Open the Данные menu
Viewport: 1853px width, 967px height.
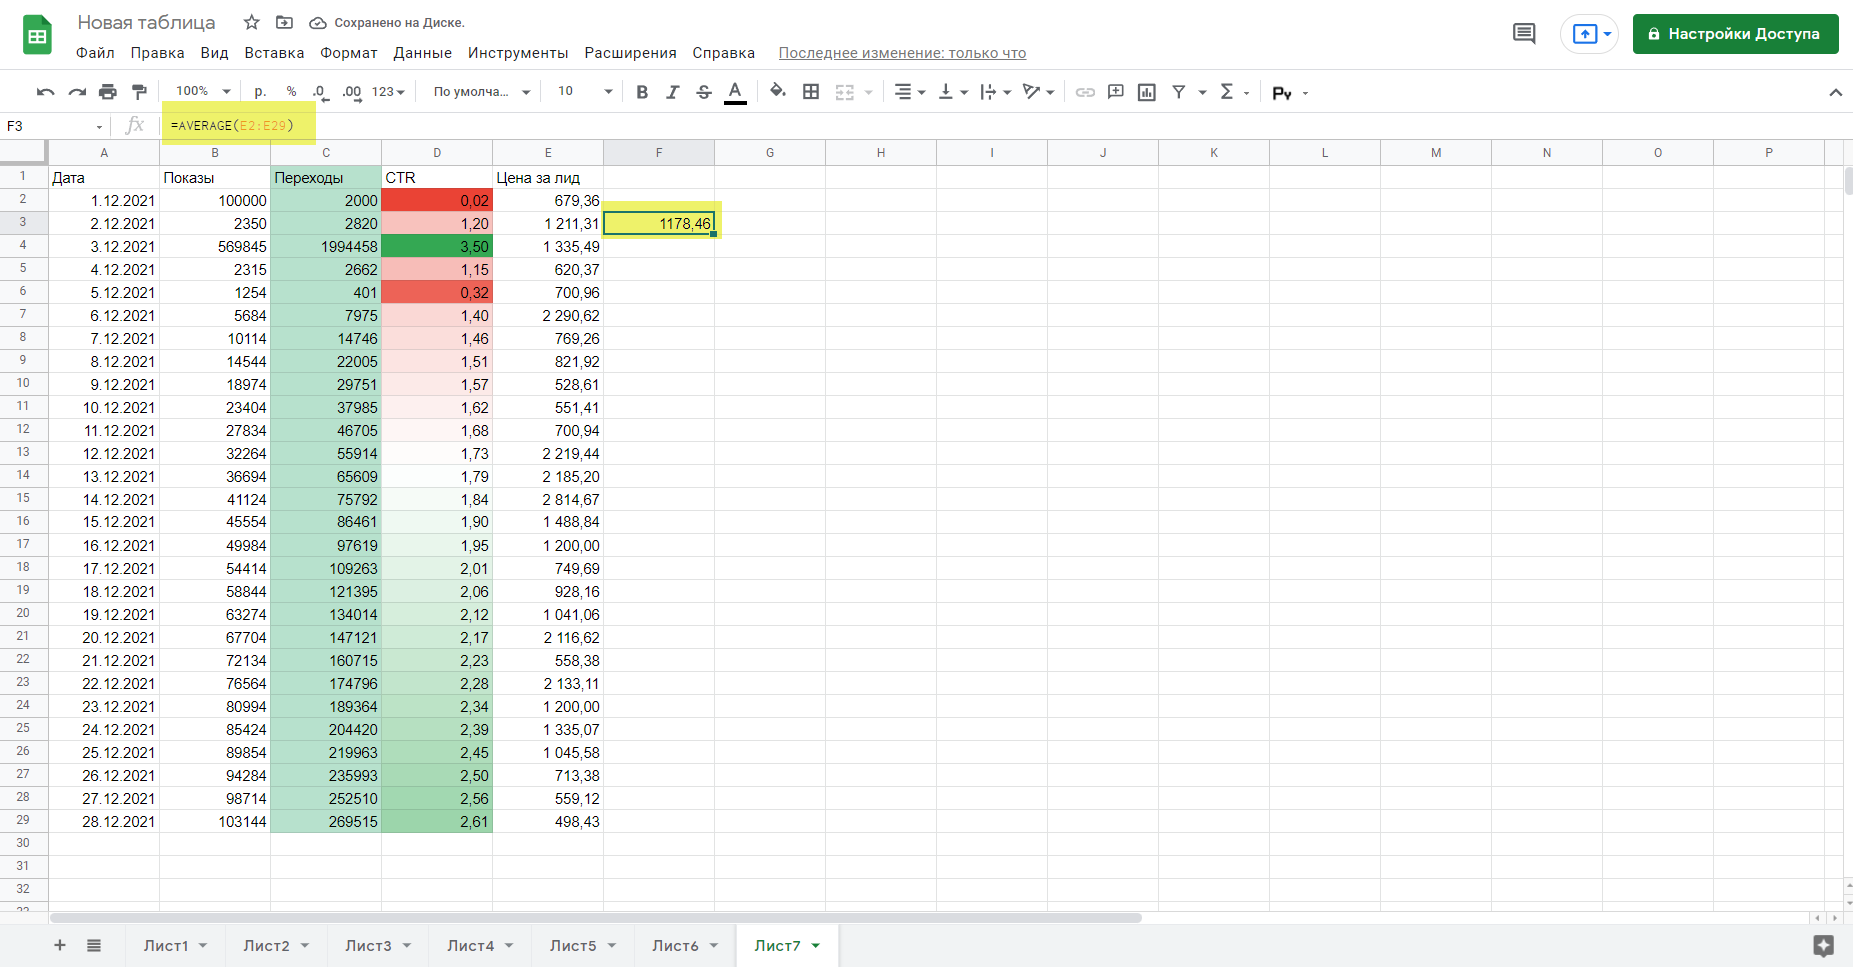(422, 53)
